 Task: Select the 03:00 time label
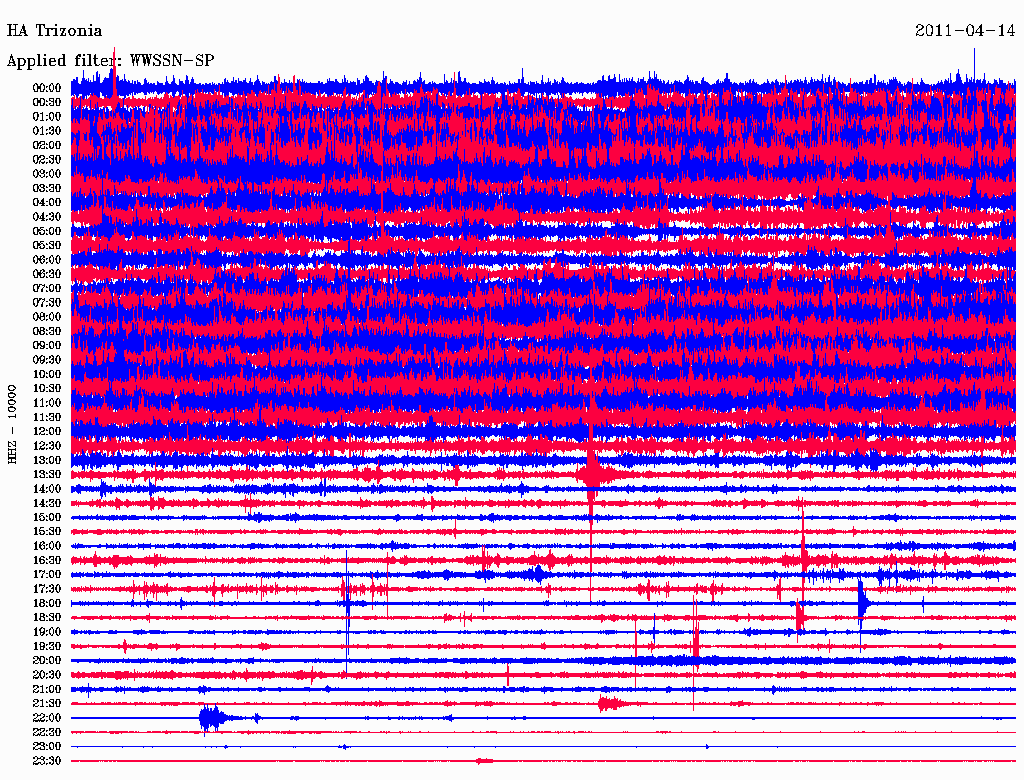coord(47,174)
